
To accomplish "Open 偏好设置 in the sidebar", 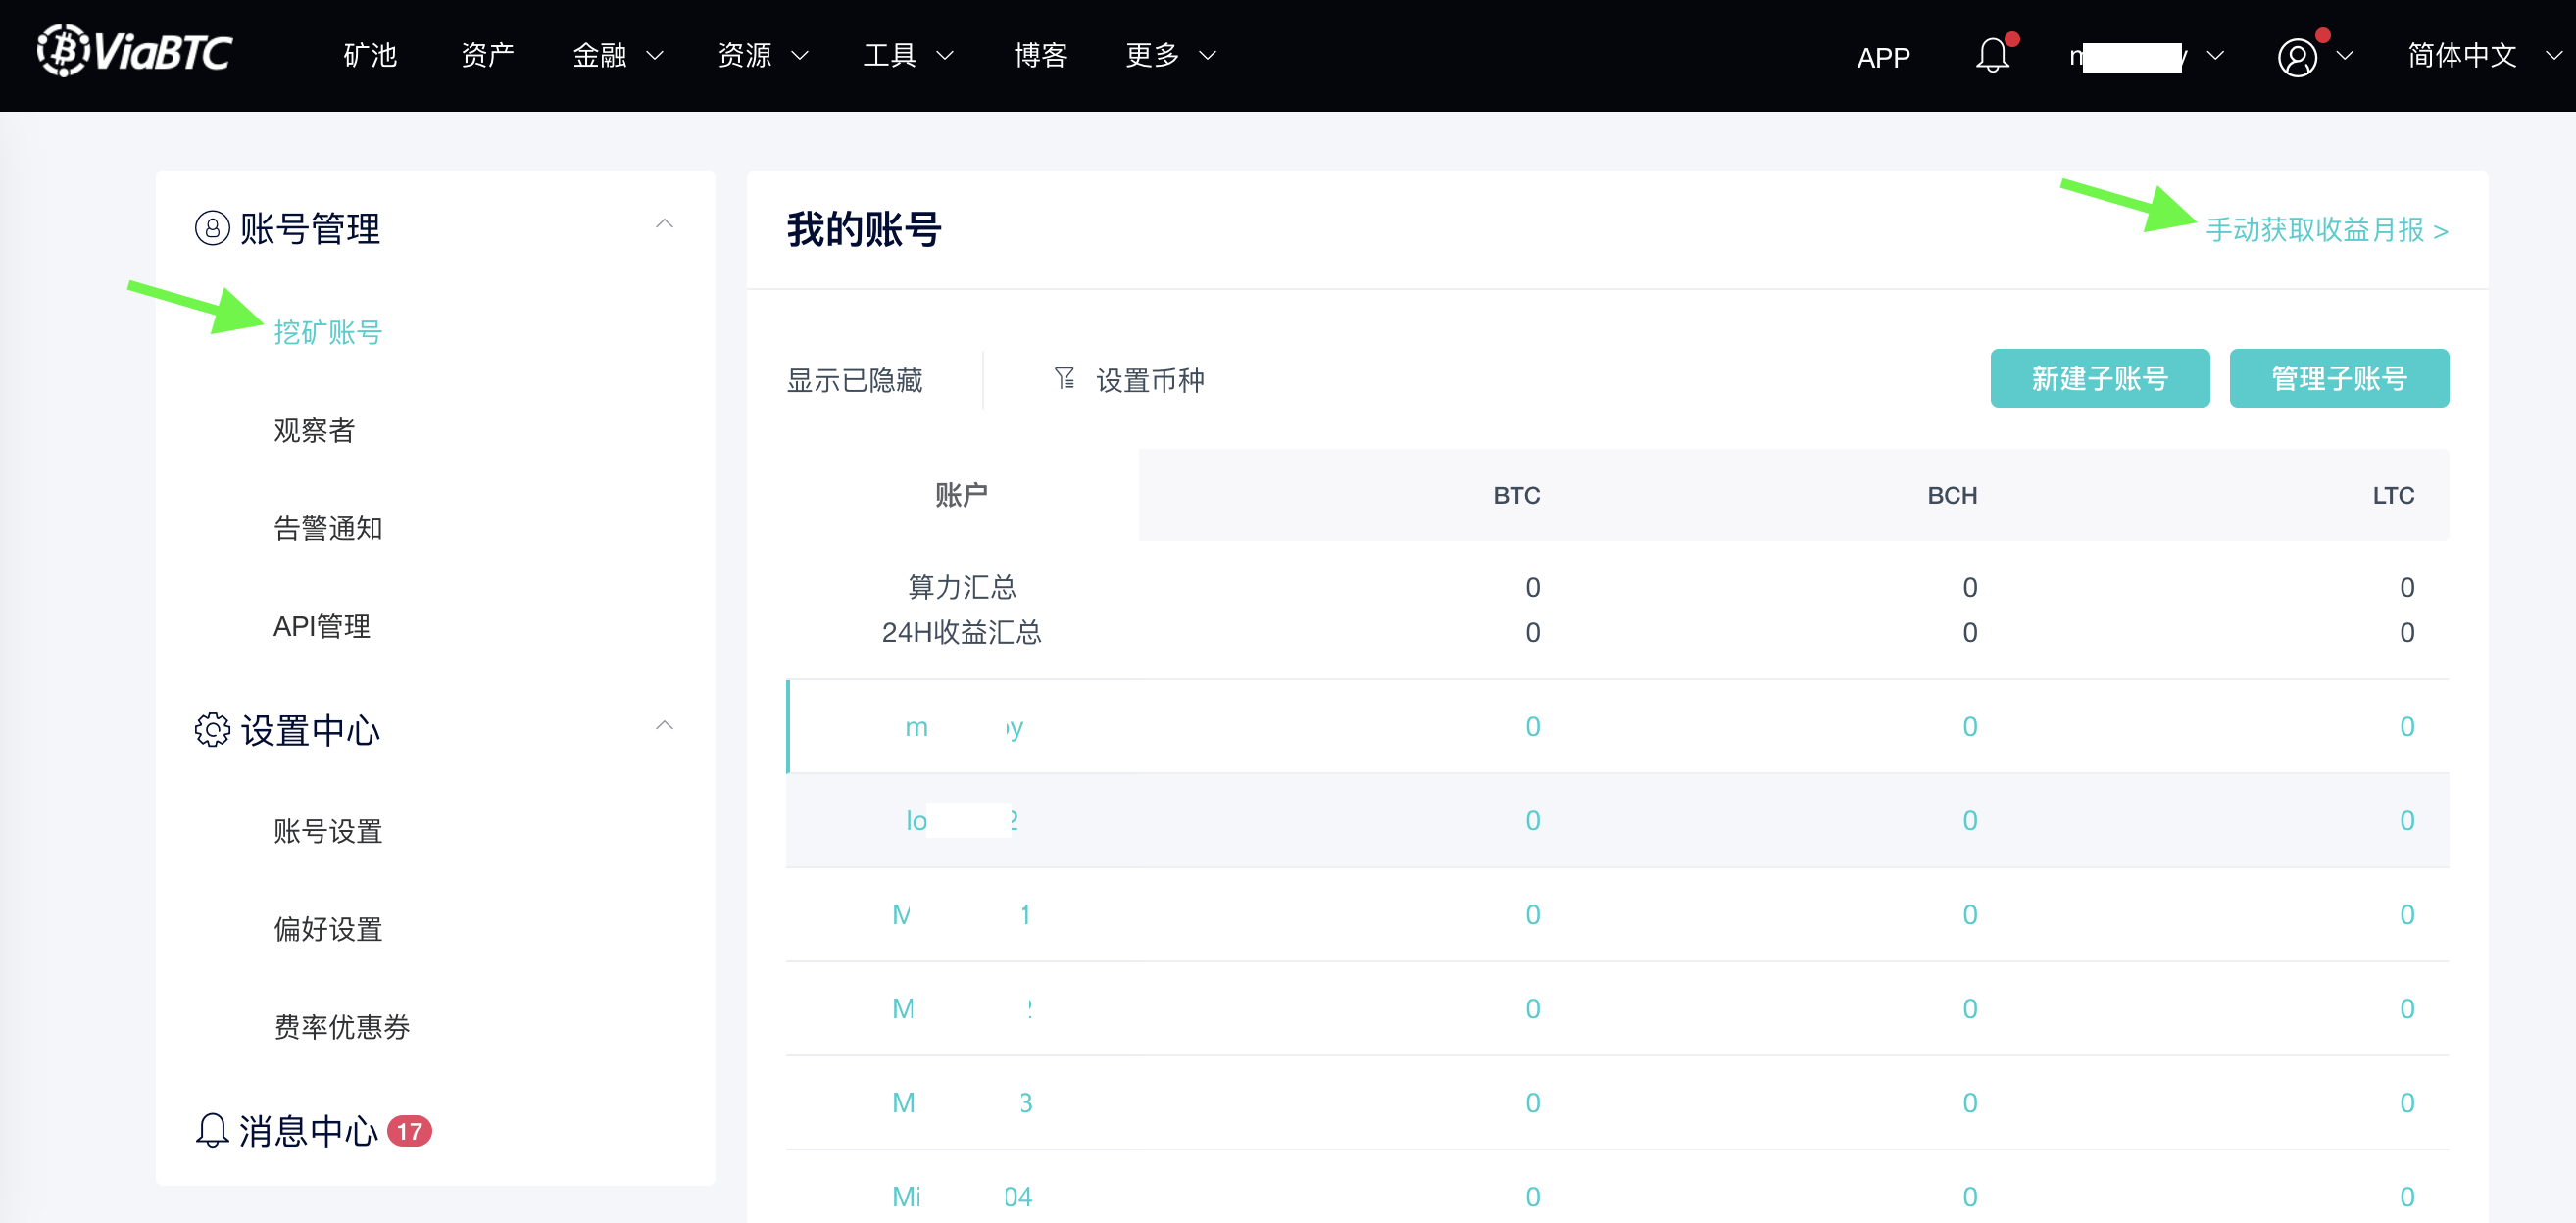I will 328,929.
